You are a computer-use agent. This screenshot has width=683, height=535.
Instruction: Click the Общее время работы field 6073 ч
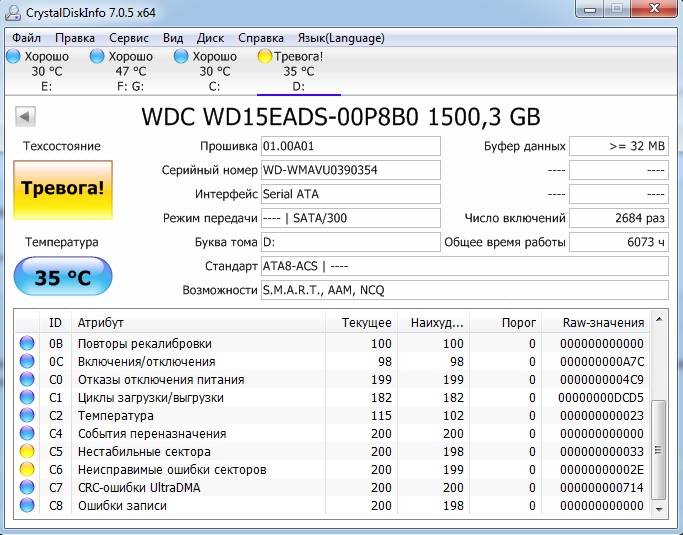click(x=619, y=242)
